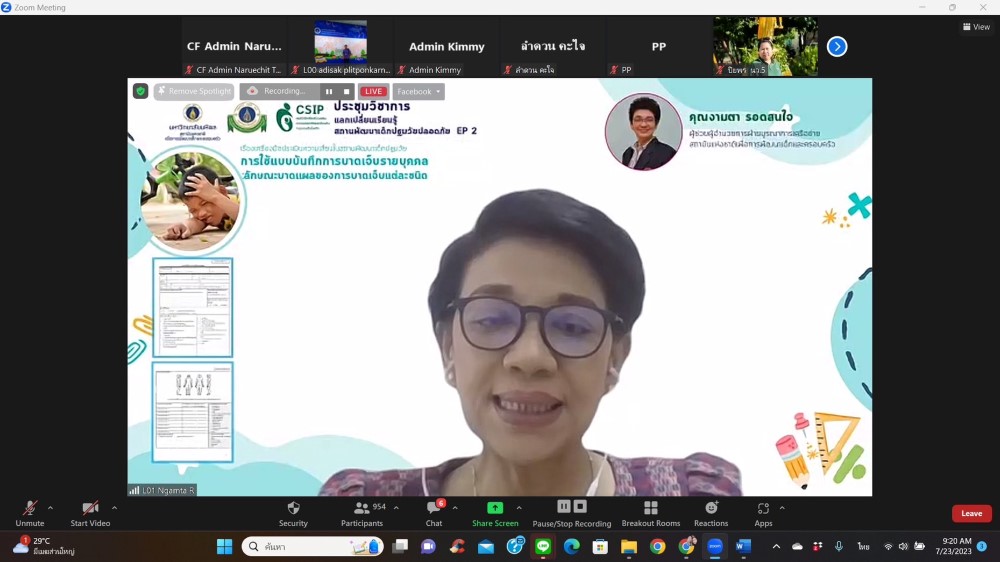Expand audio options arrow next to Unmute
The height and width of the screenshot is (562, 1000).
pyautogui.click(x=50, y=508)
